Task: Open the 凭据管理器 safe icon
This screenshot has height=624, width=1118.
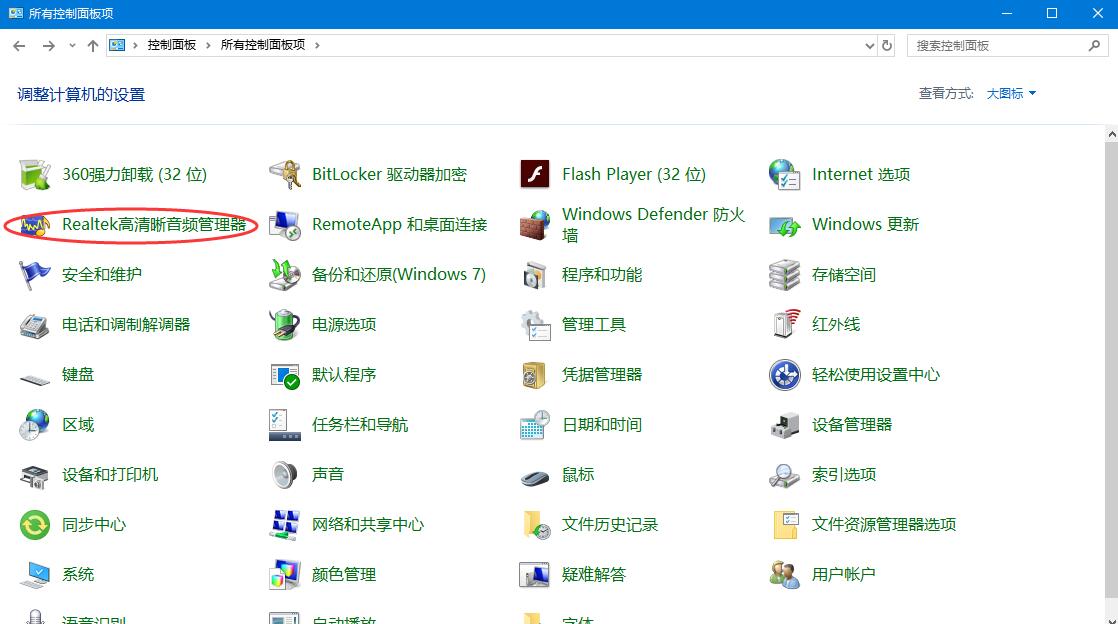Action: coord(535,375)
